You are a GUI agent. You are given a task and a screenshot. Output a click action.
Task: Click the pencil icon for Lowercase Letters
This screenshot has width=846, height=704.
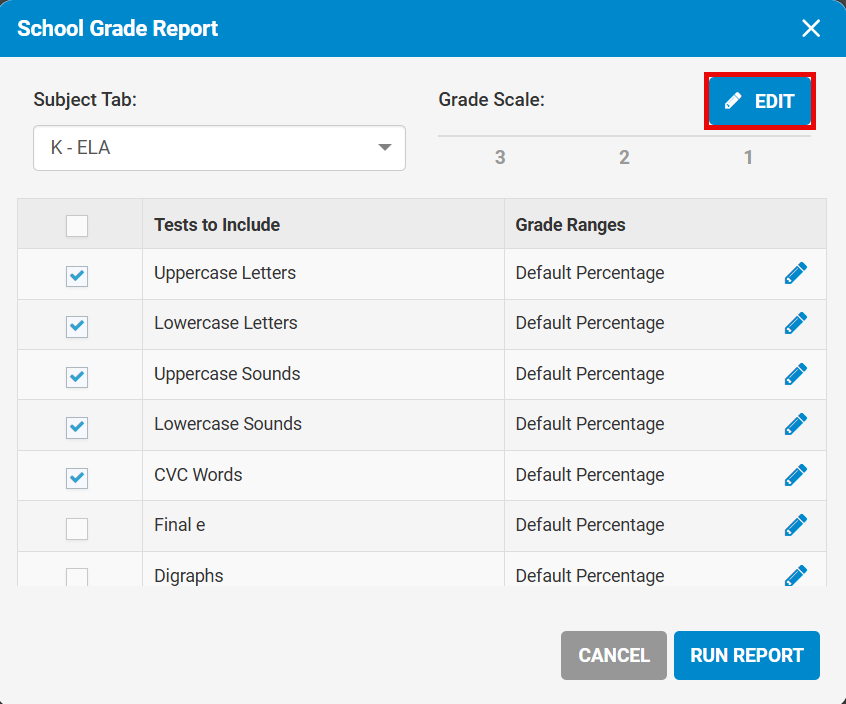pyautogui.click(x=796, y=322)
